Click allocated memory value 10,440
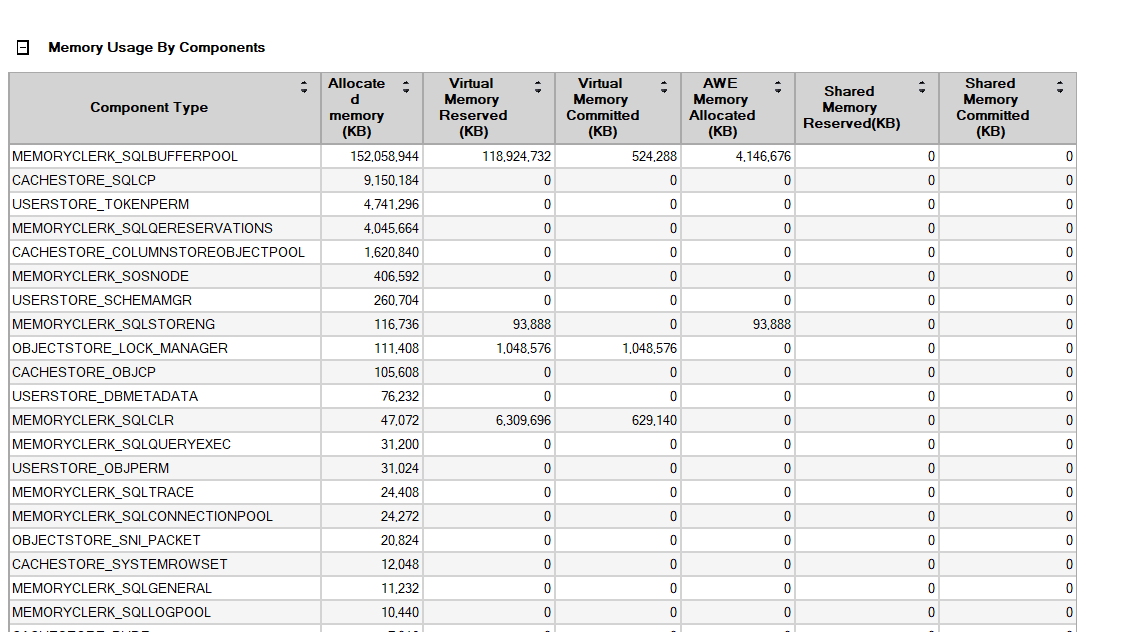The height and width of the screenshot is (632, 1121). [400, 612]
